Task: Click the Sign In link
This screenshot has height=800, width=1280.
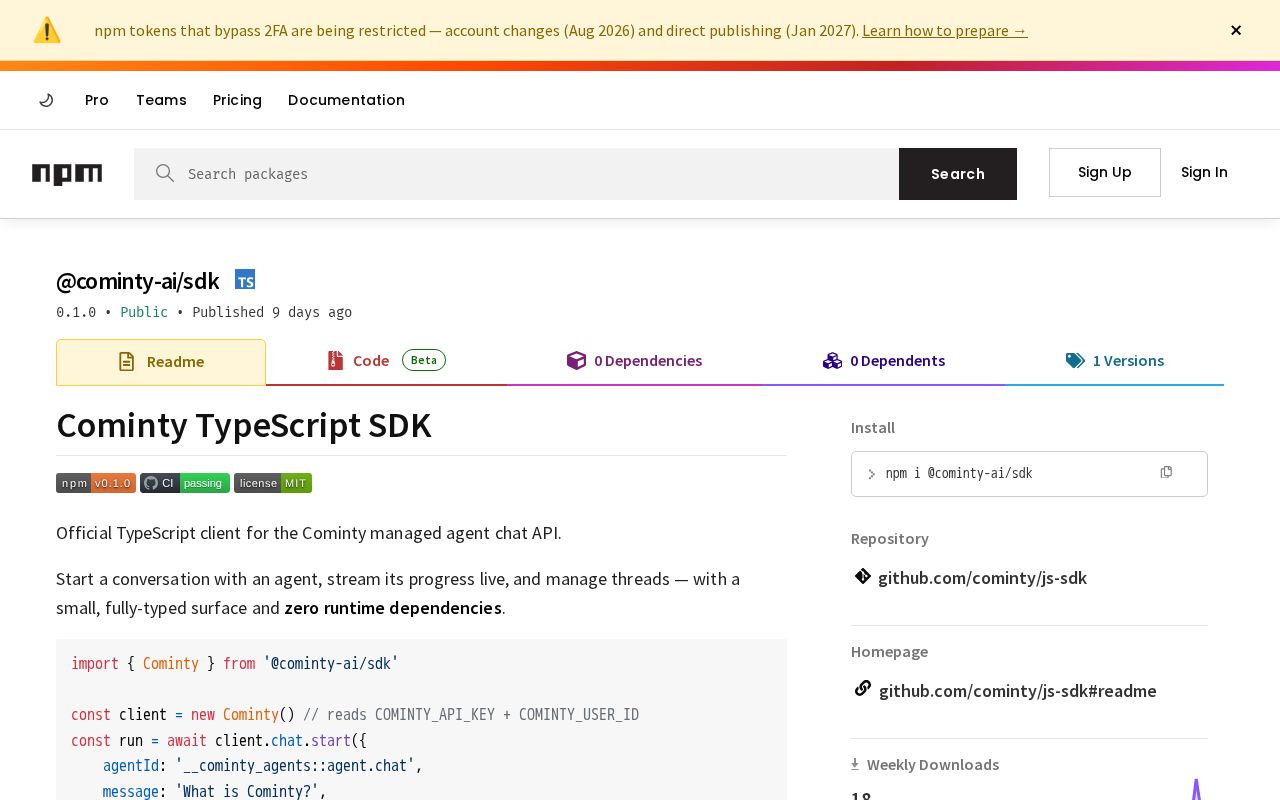Action: [1204, 172]
